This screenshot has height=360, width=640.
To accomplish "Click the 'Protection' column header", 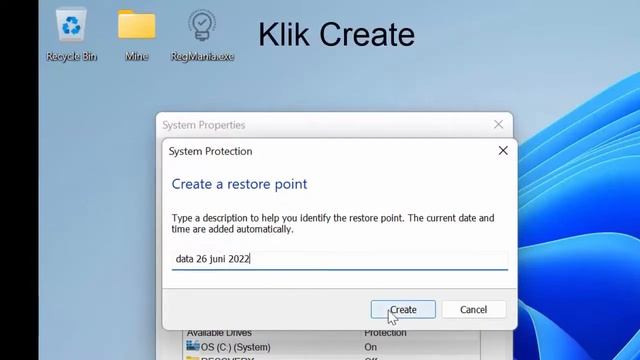I will (x=385, y=333).
